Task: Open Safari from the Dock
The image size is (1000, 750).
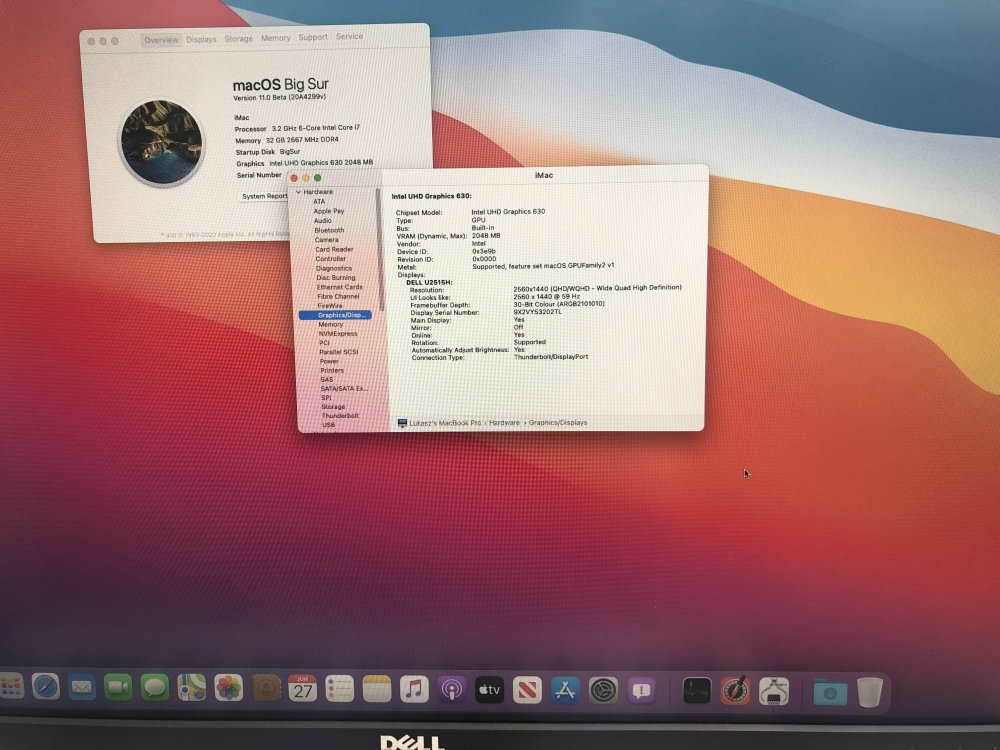Action: click(x=45, y=687)
